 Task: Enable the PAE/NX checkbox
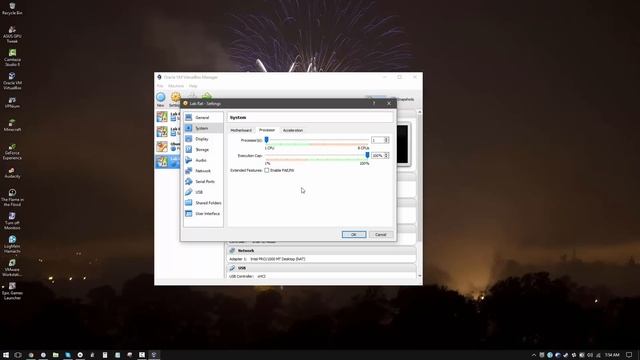click(267, 170)
